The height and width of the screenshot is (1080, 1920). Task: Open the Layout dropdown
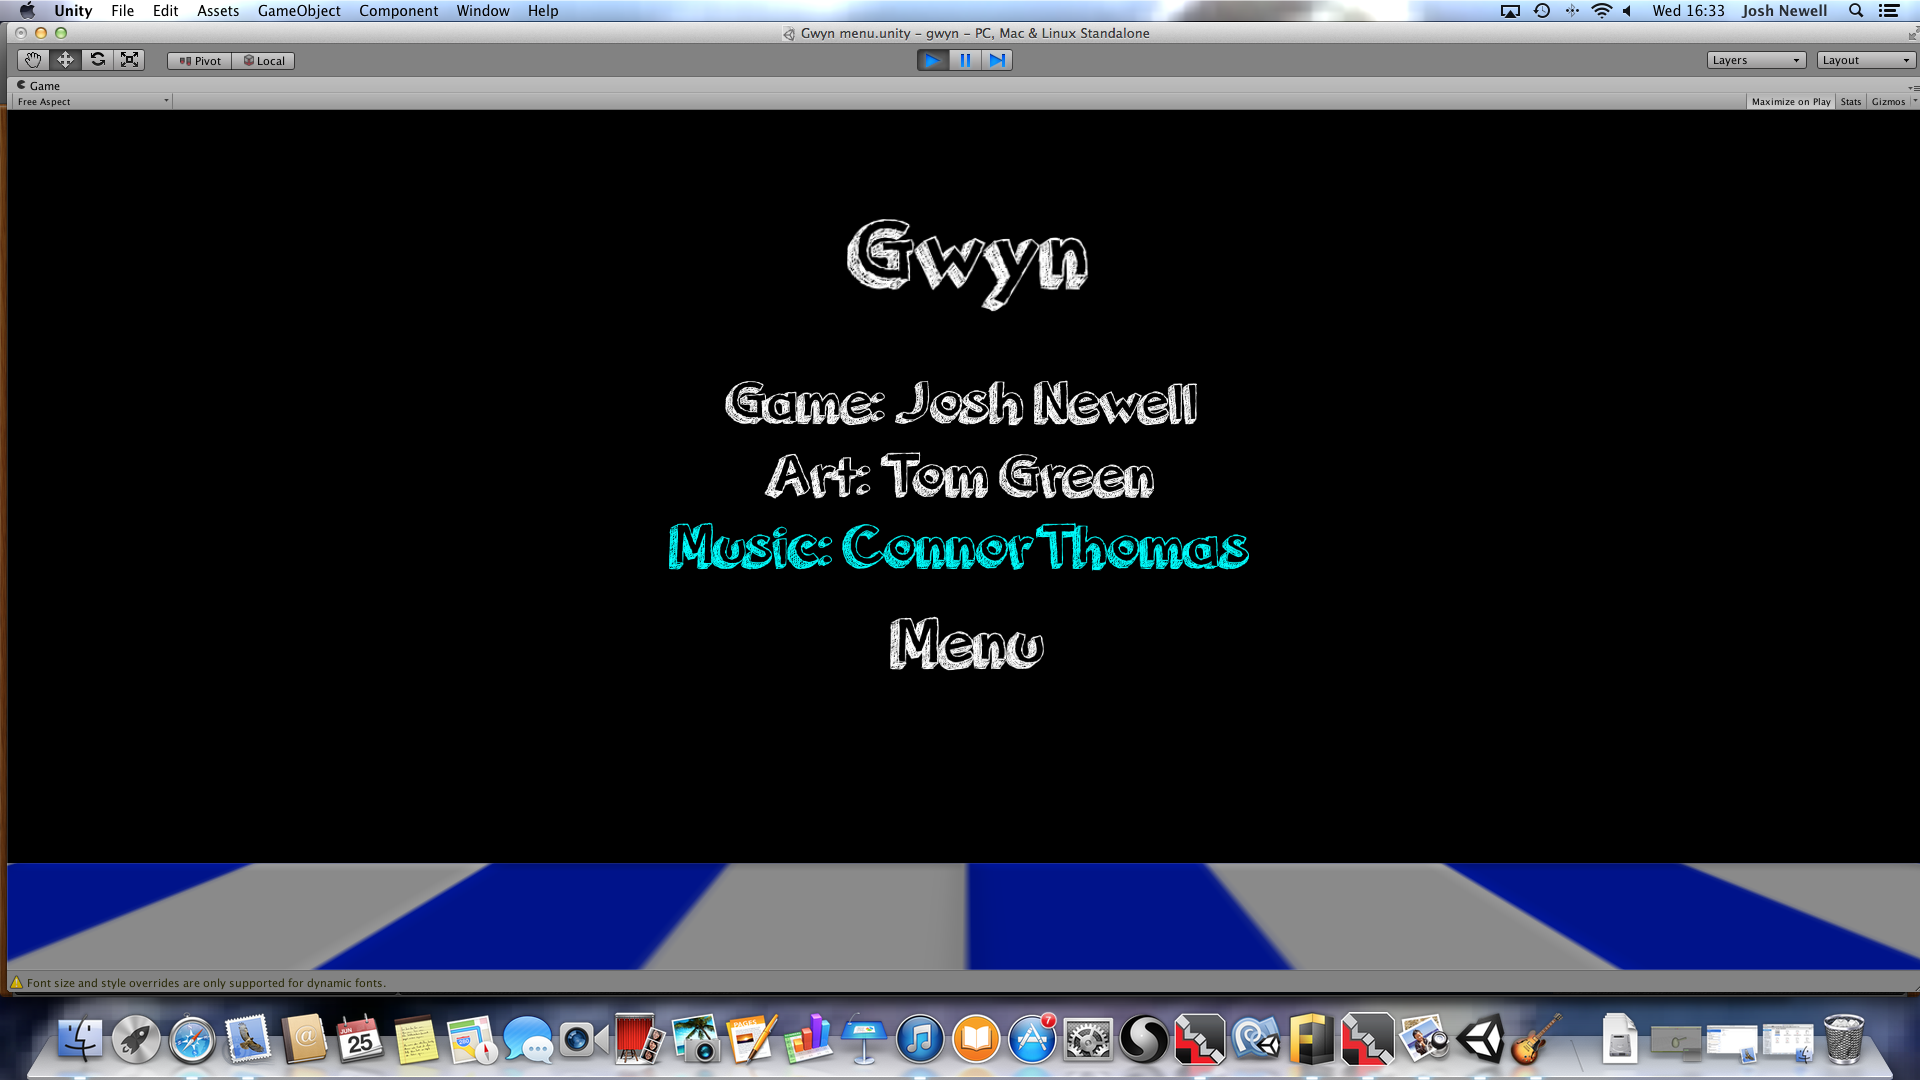[1865, 60]
